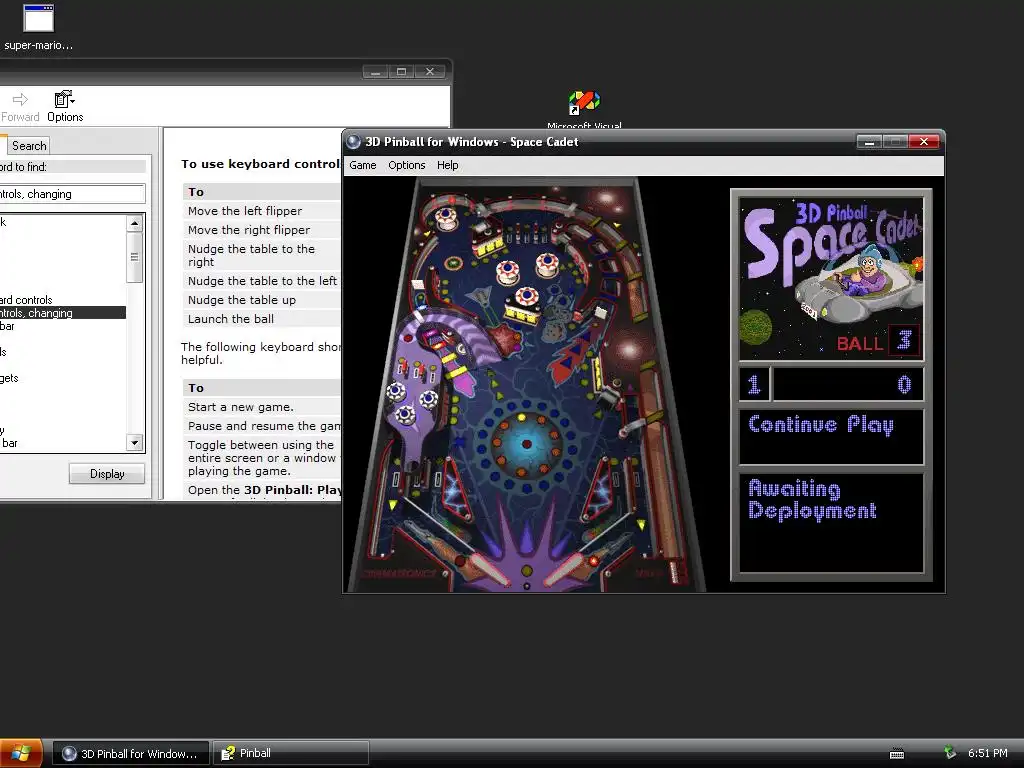This screenshot has width=1024, height=768.
Task: Close the Help window
Action: (x=430, y=71)
